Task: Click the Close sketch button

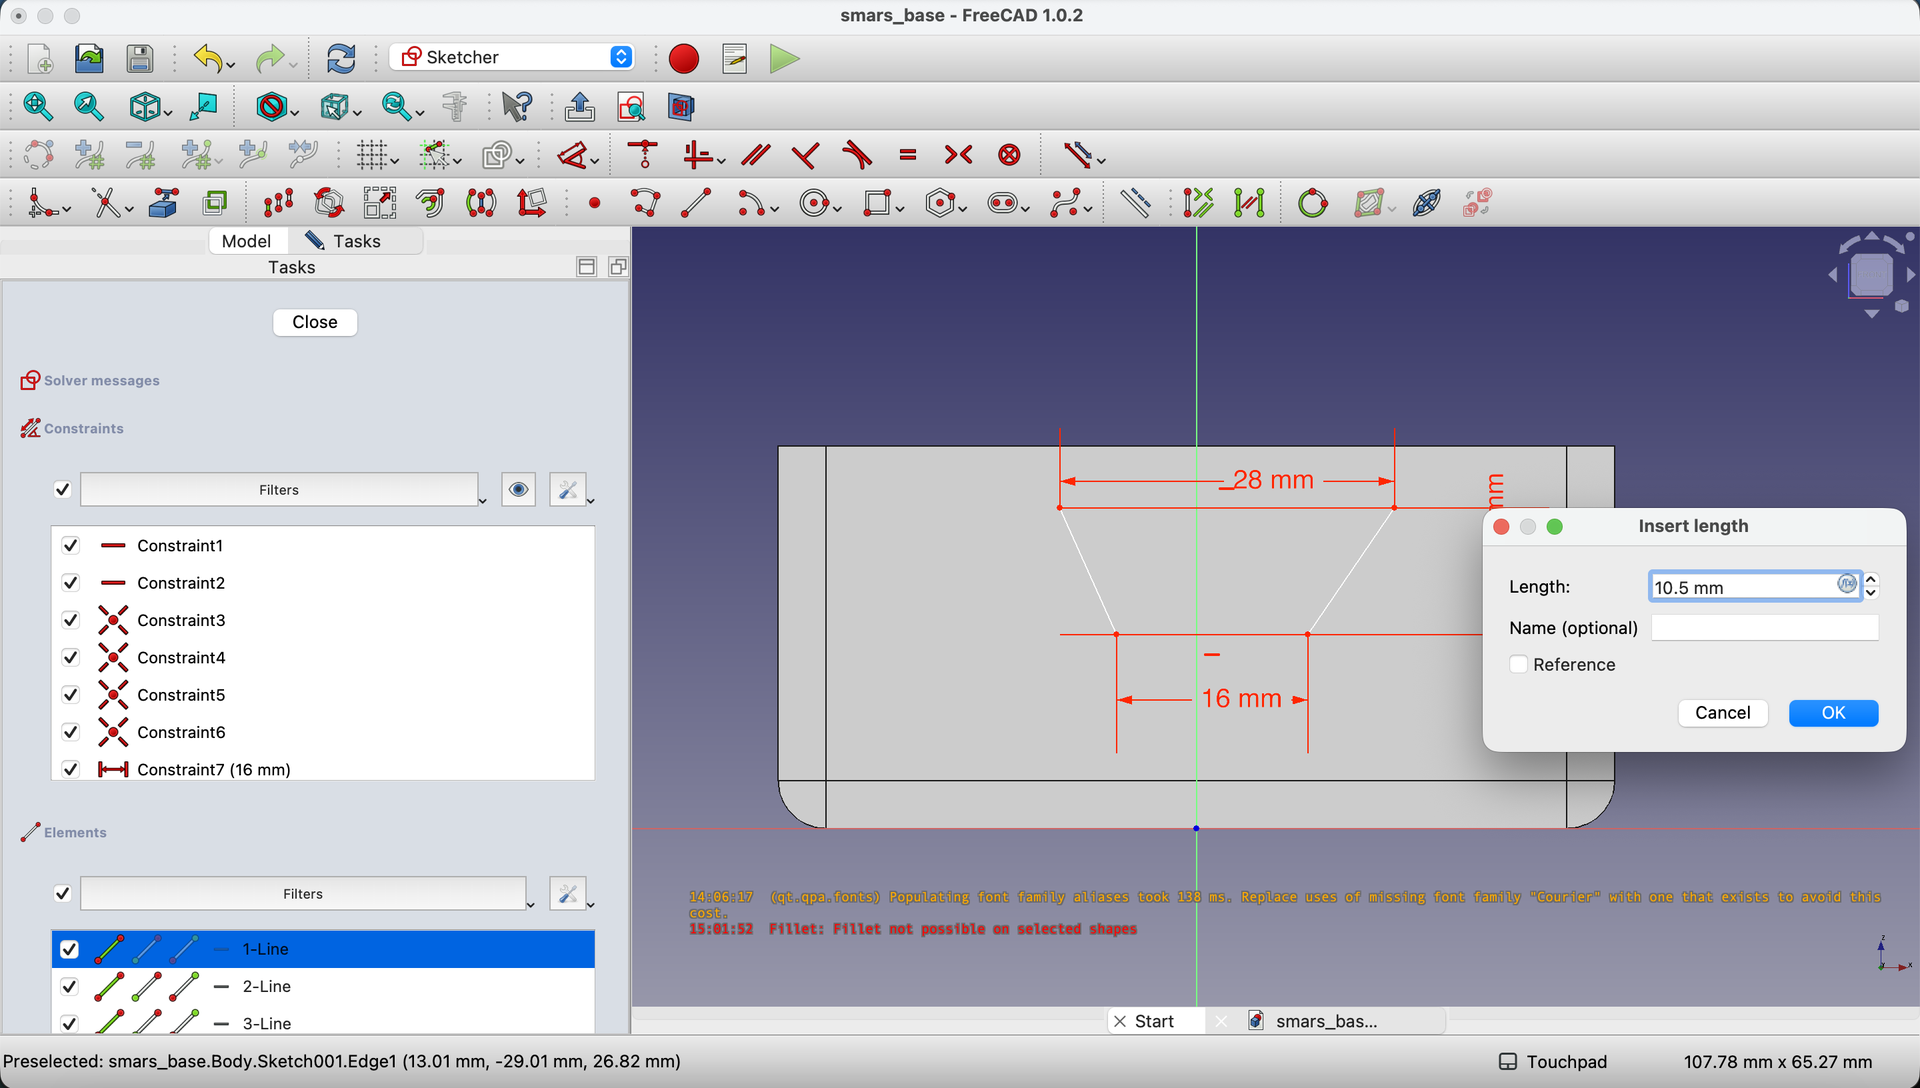Action: pos(315,322)
